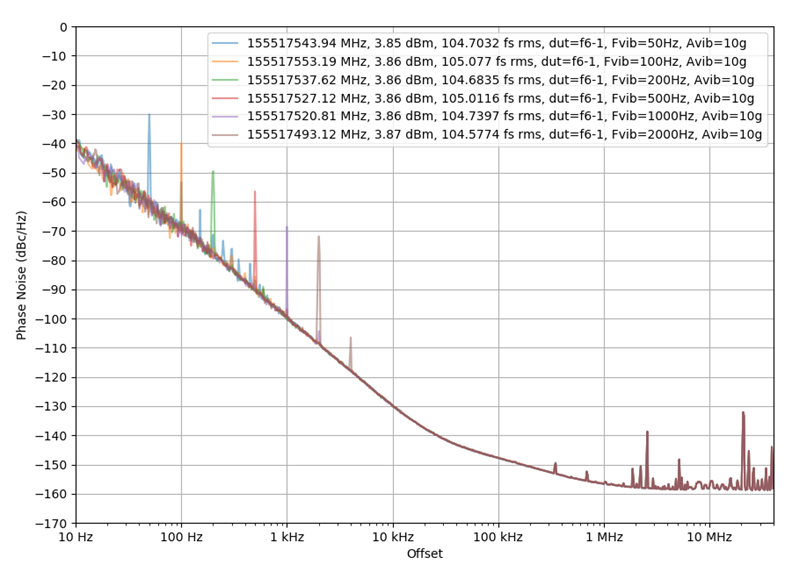800x571 pixels.
Task: Click the "Offset" x-axis label
Action: 424,554
